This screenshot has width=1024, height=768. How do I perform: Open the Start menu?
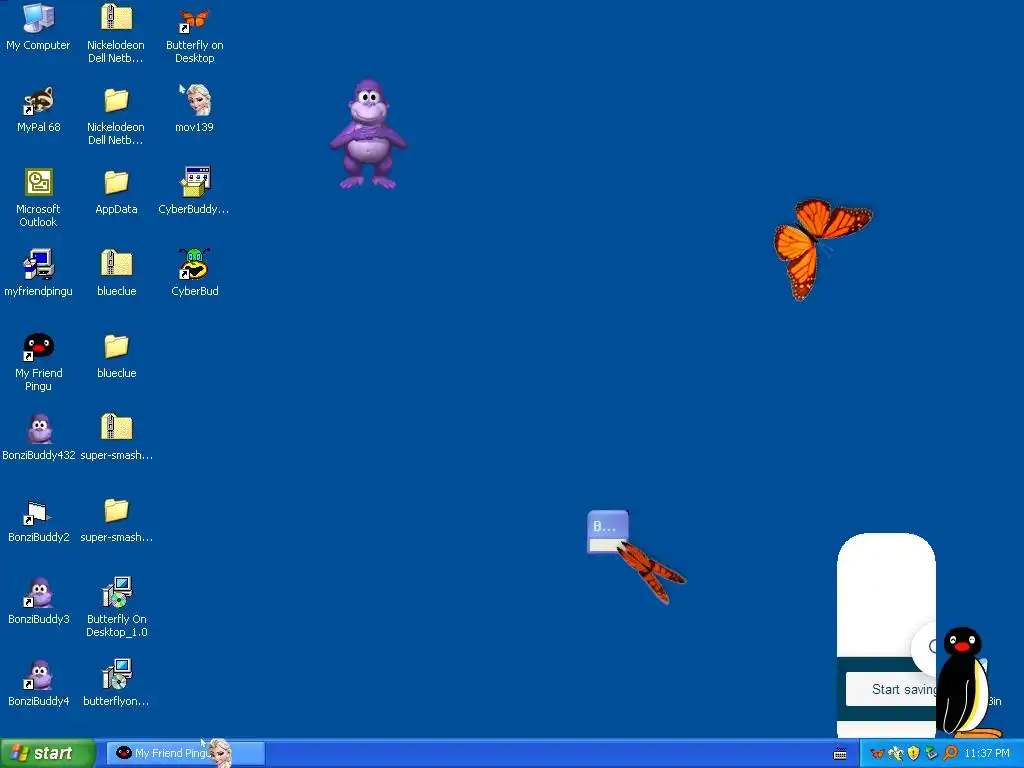47,754
